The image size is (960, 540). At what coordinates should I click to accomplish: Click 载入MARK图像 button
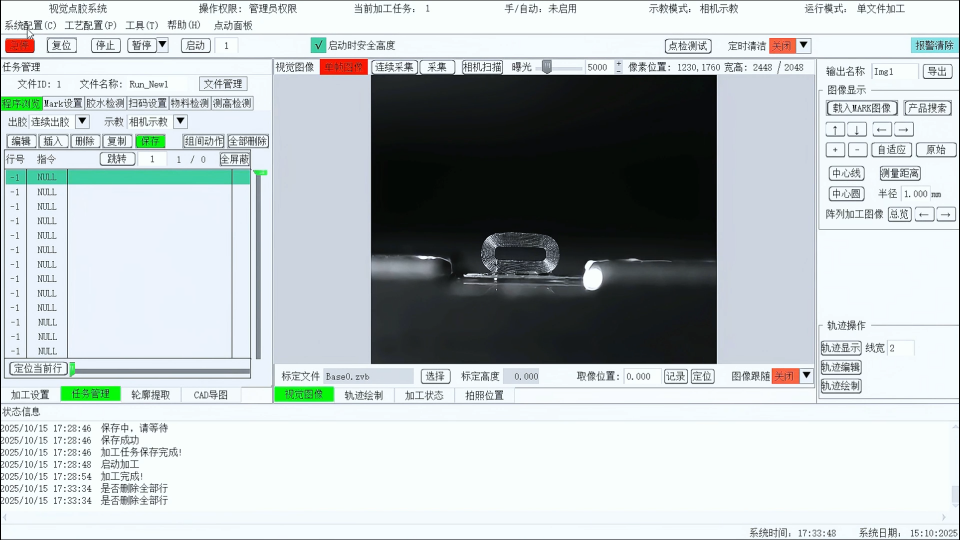[861, 108]
